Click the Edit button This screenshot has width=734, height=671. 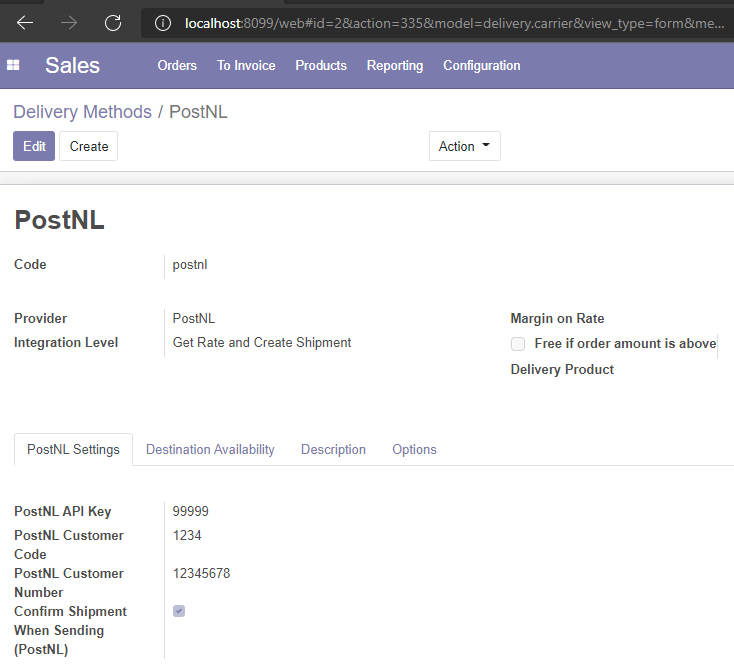coord(34,146)
